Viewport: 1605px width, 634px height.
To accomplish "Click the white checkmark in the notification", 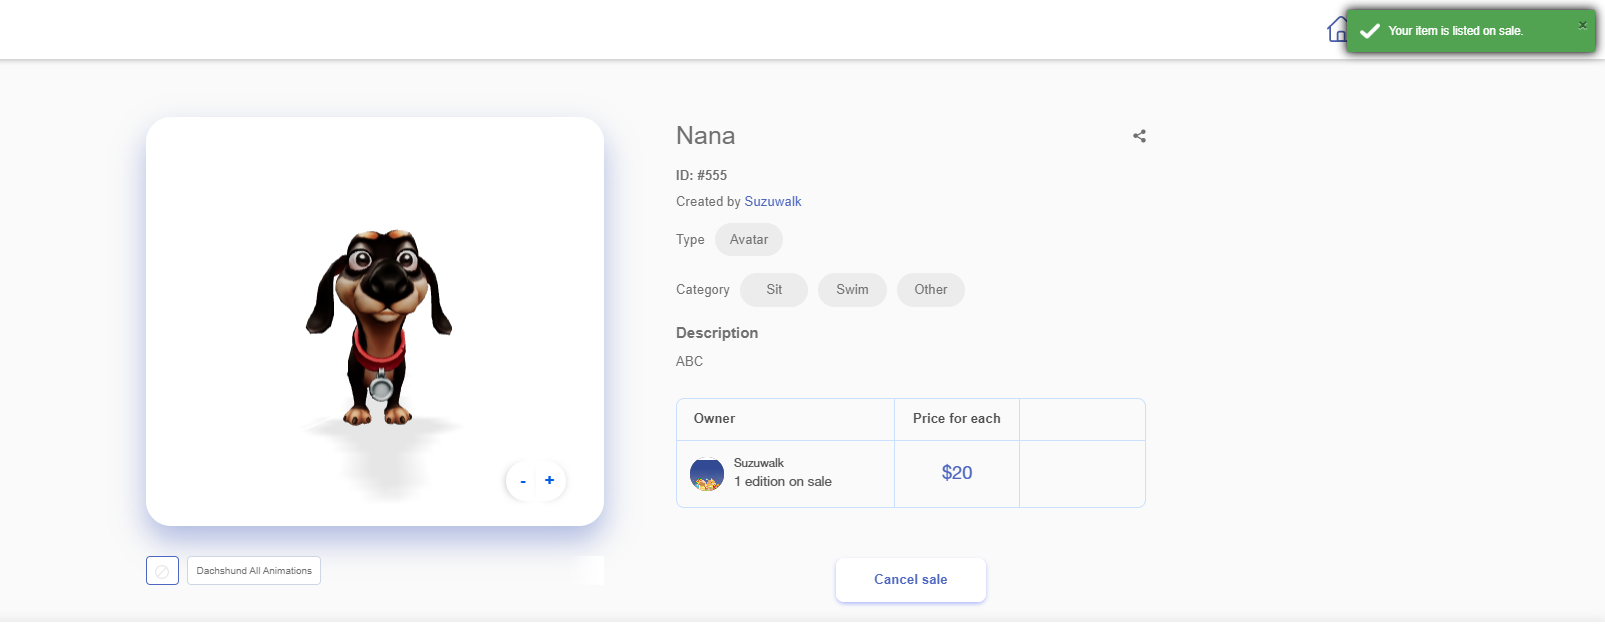I will (x=1370, y=31).
